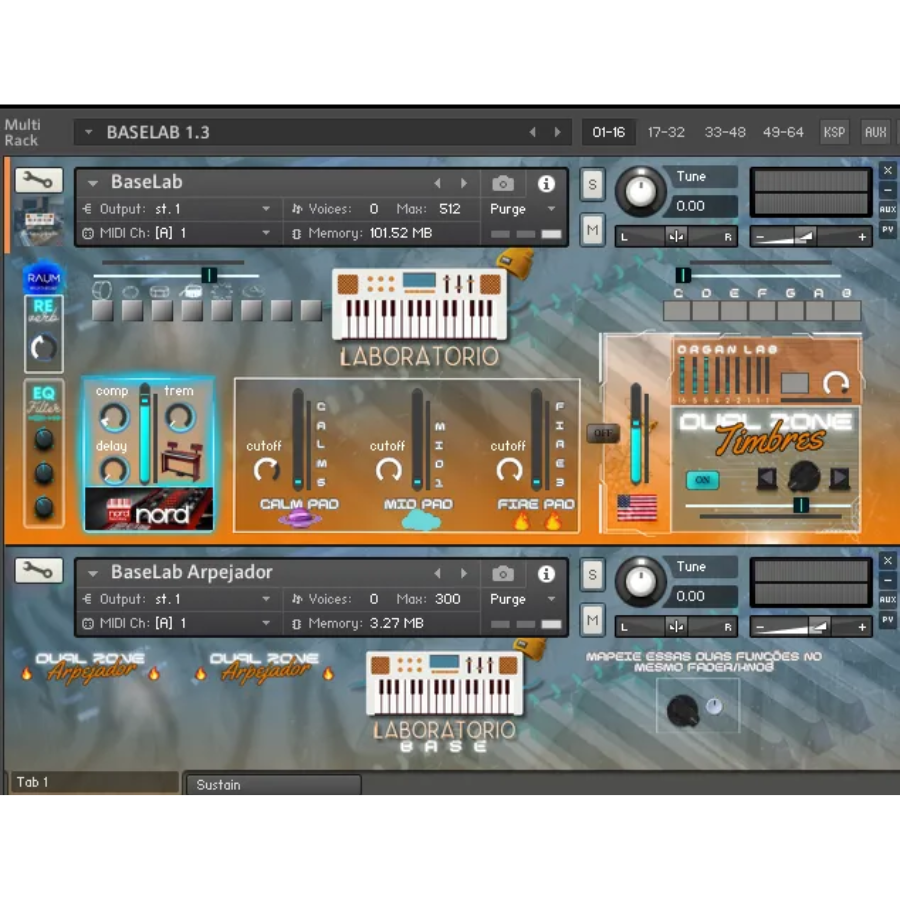Select the Sustain tab
This screenshot has height=900, width=900.
click(x=273, y=785)
